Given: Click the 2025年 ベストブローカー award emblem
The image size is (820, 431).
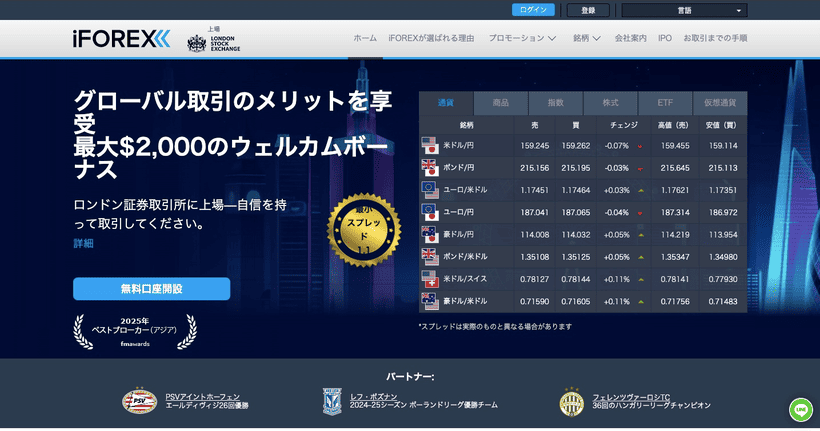Looking at the screenshot, I should (135, 332).
